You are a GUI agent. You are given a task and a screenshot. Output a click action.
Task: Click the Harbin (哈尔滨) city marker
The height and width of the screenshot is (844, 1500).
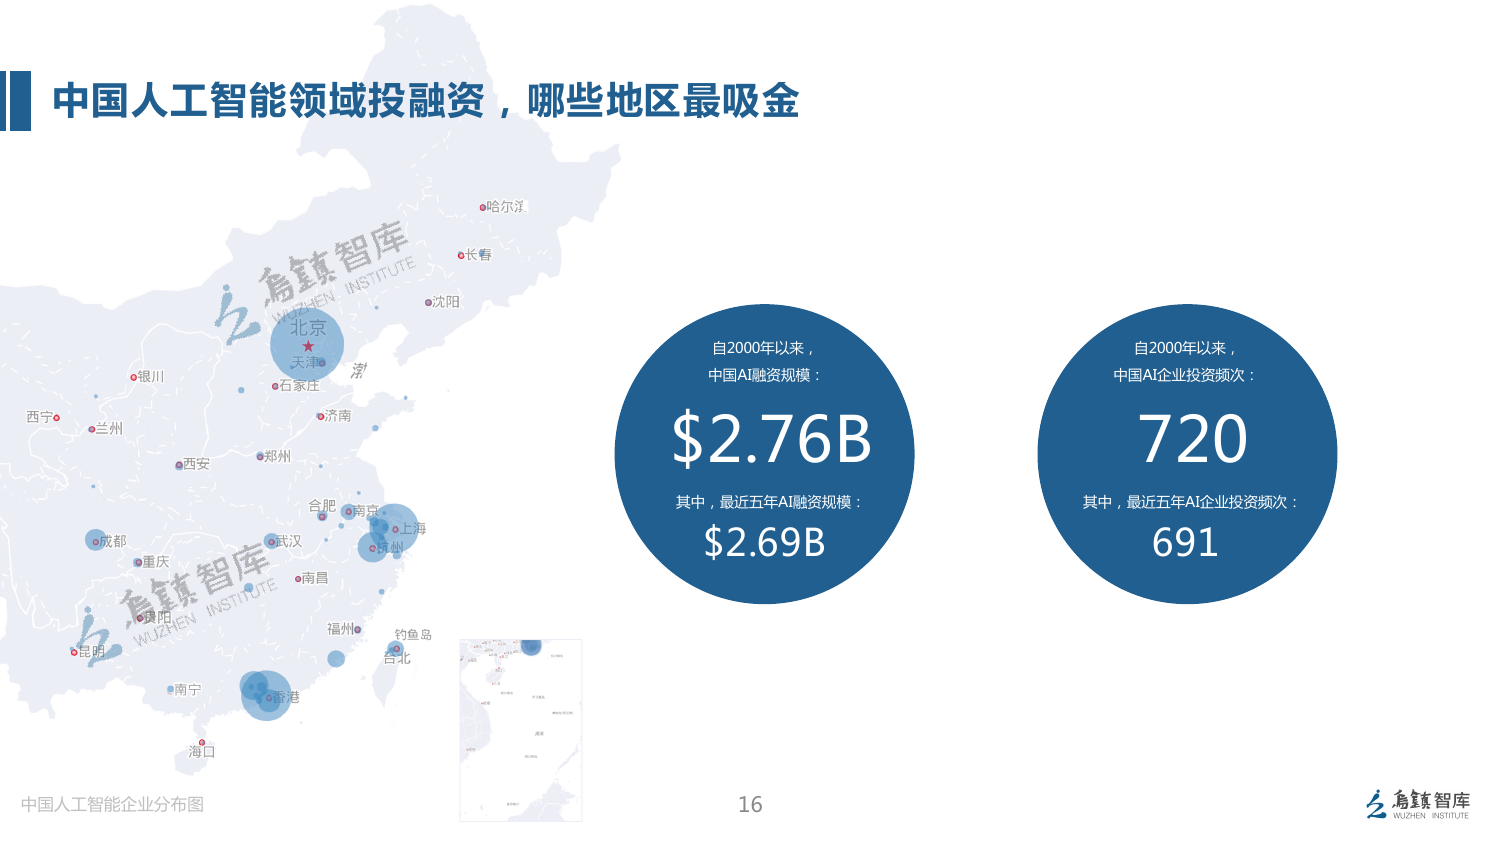click(483, 207)
